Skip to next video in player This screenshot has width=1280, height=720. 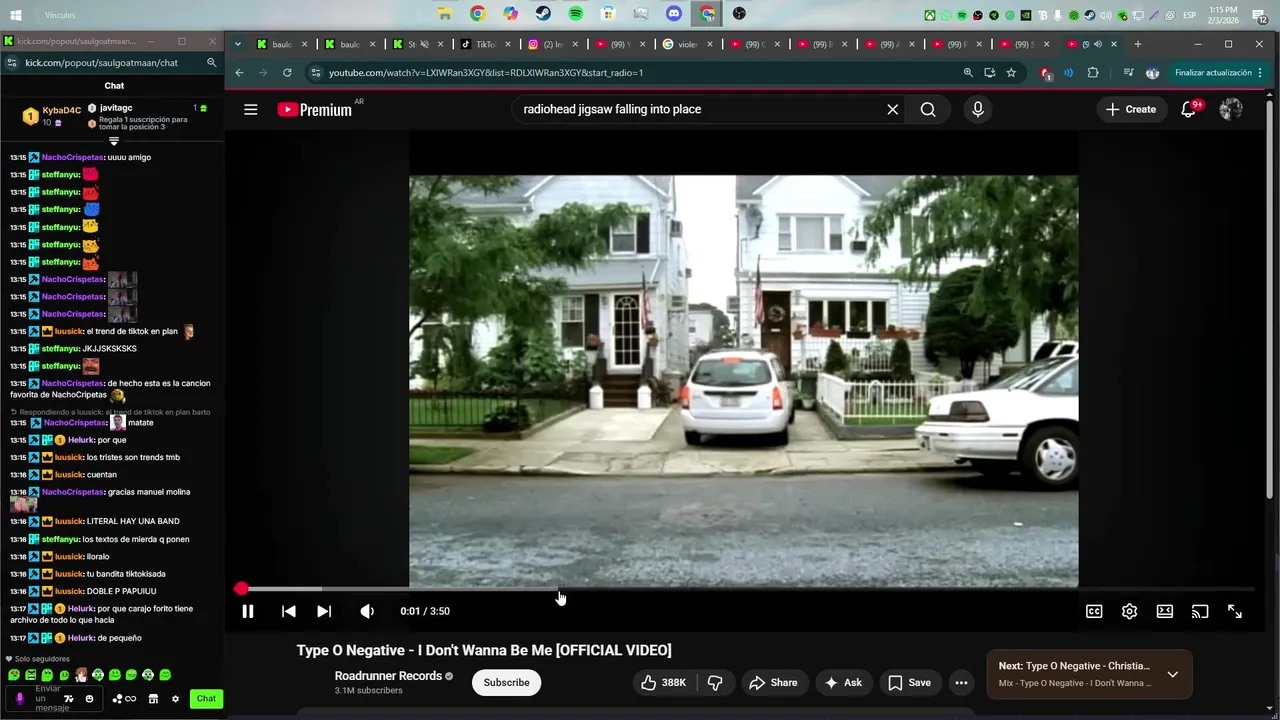(324, 611)
